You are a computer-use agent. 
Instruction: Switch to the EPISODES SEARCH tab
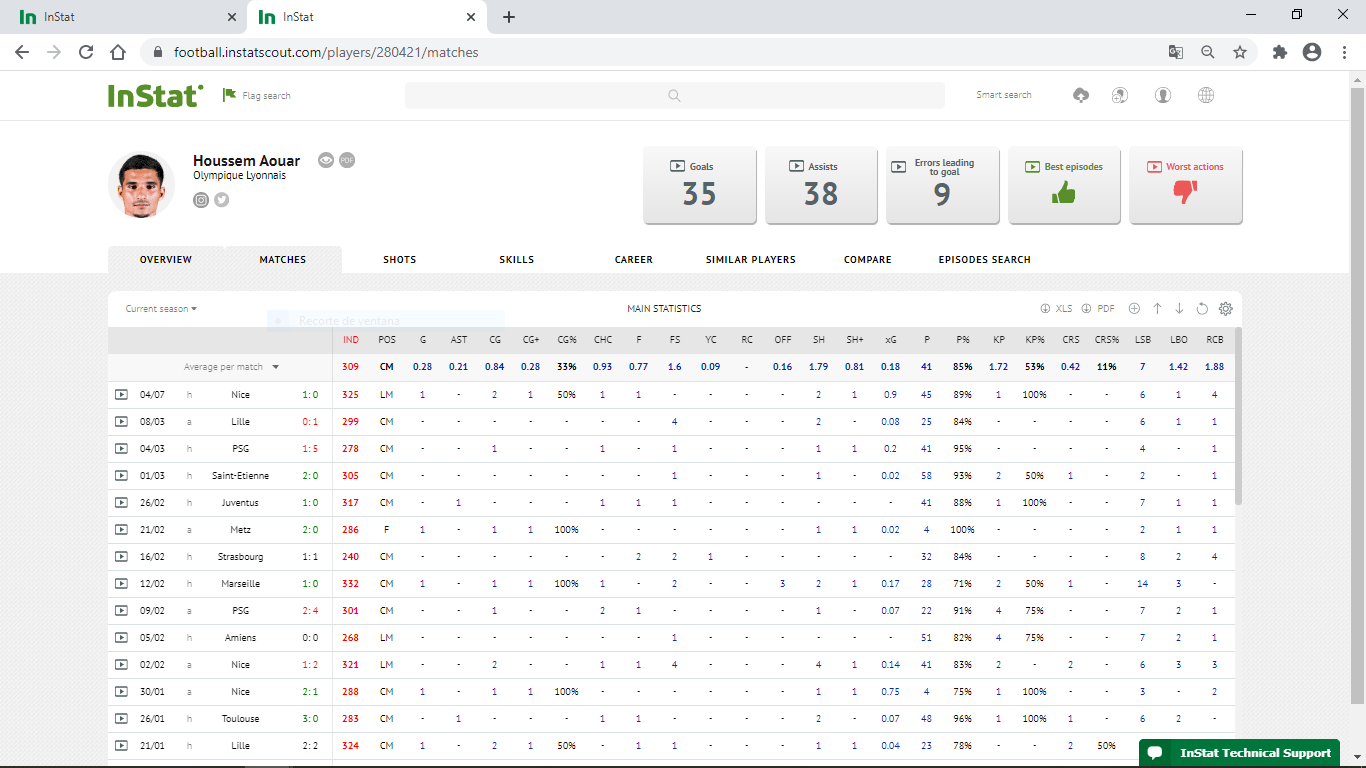click(x=985, y=260)
